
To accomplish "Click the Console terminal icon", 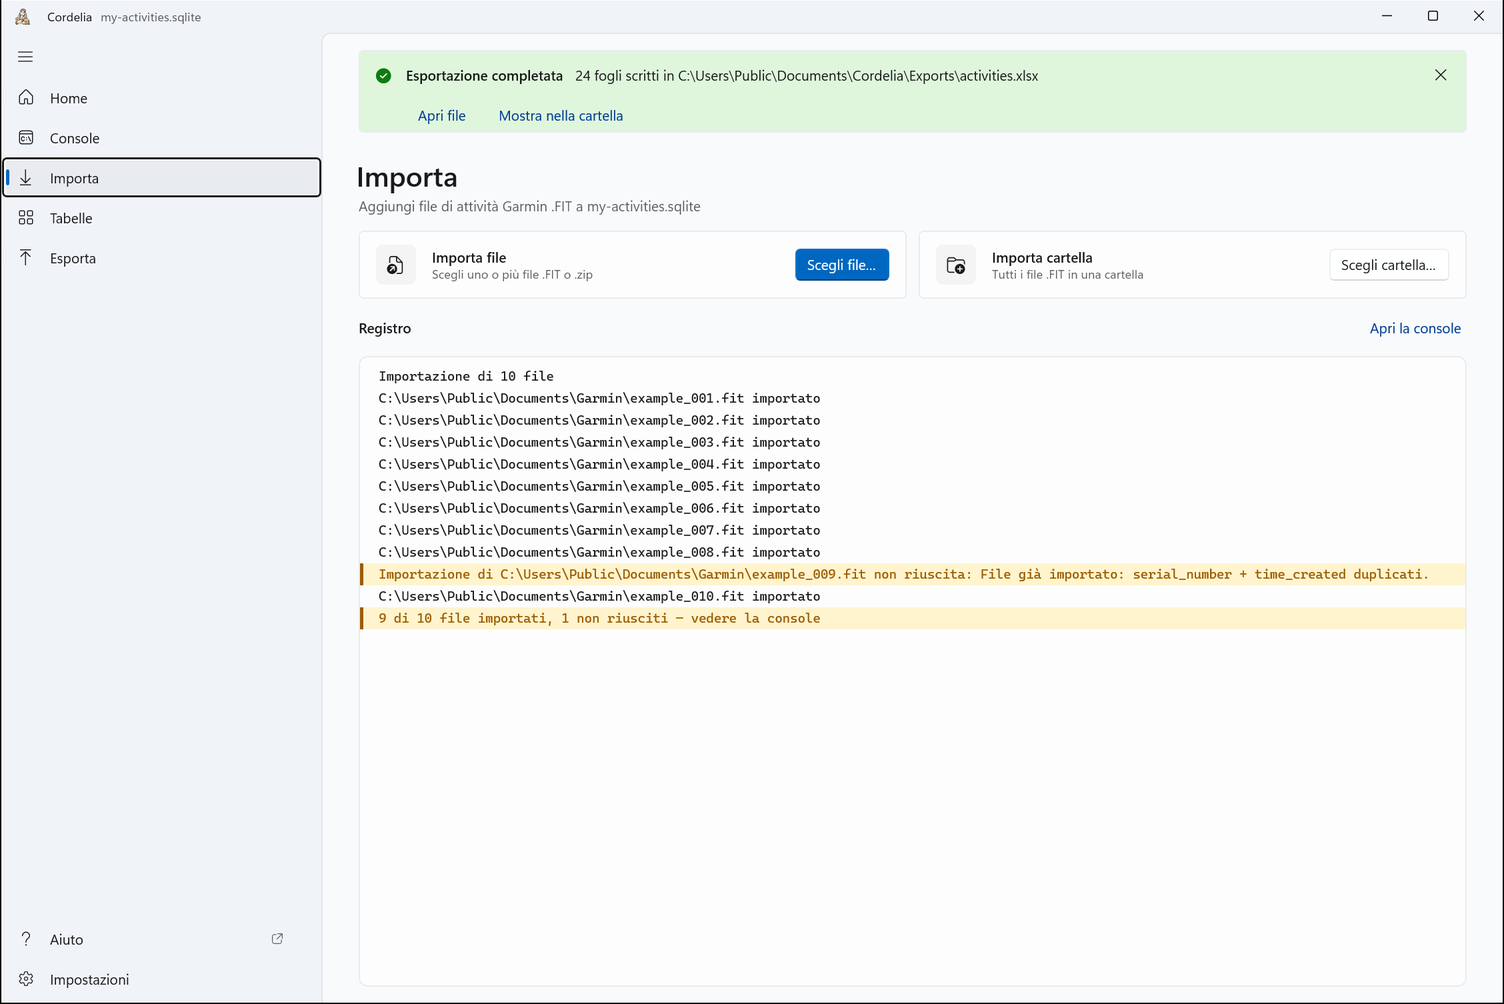I will pyautogui.click(x=26, y=137).
